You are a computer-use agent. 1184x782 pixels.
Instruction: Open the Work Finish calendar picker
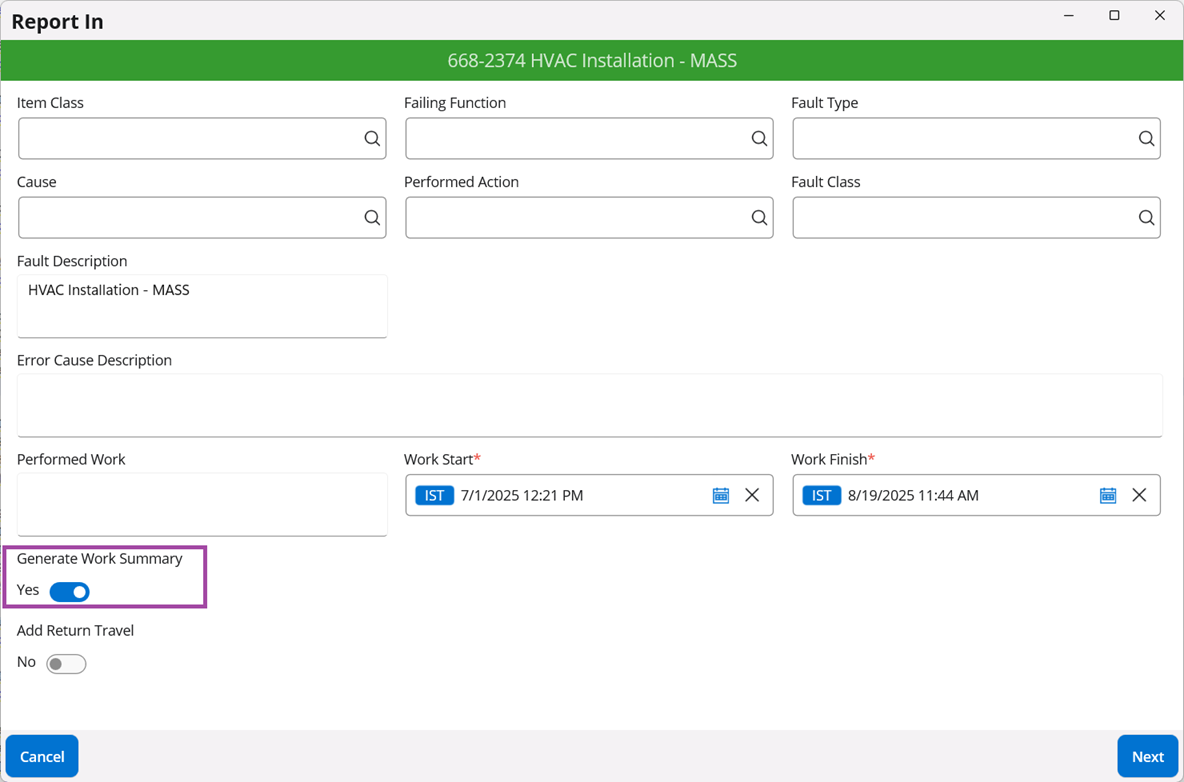pos(1107,496)
